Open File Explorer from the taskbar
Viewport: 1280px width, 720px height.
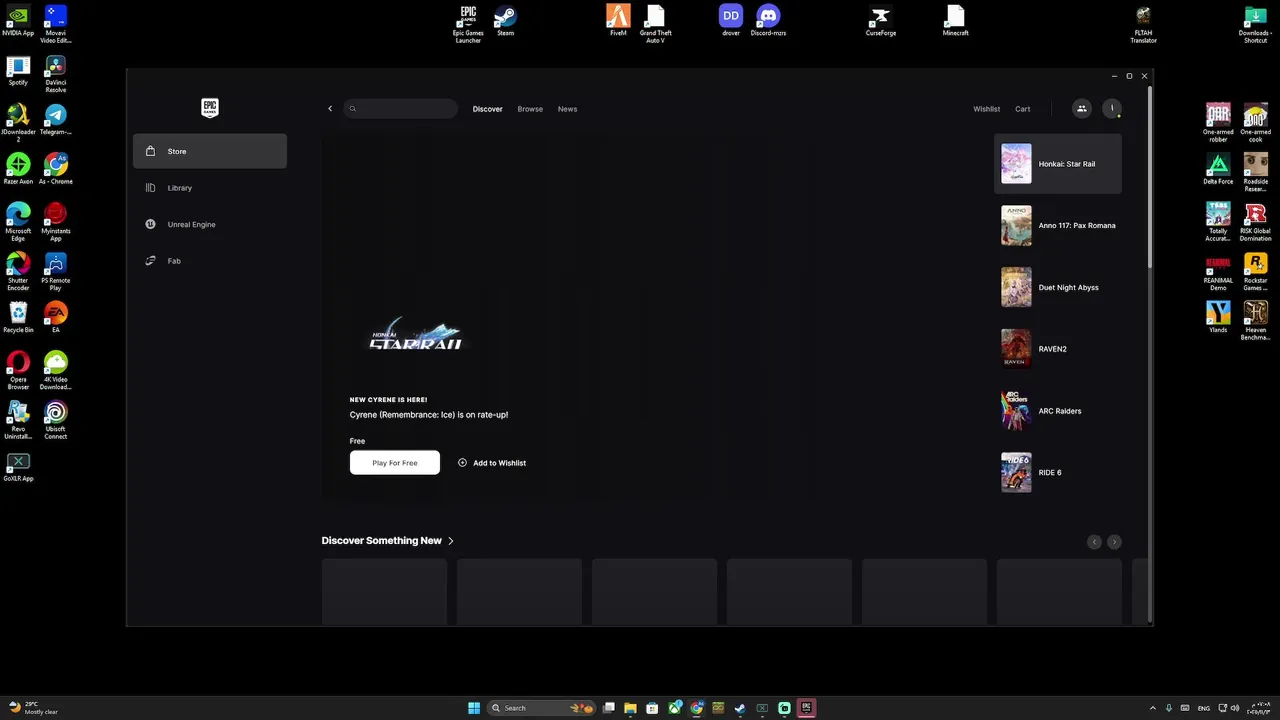[x=630, y=708]
